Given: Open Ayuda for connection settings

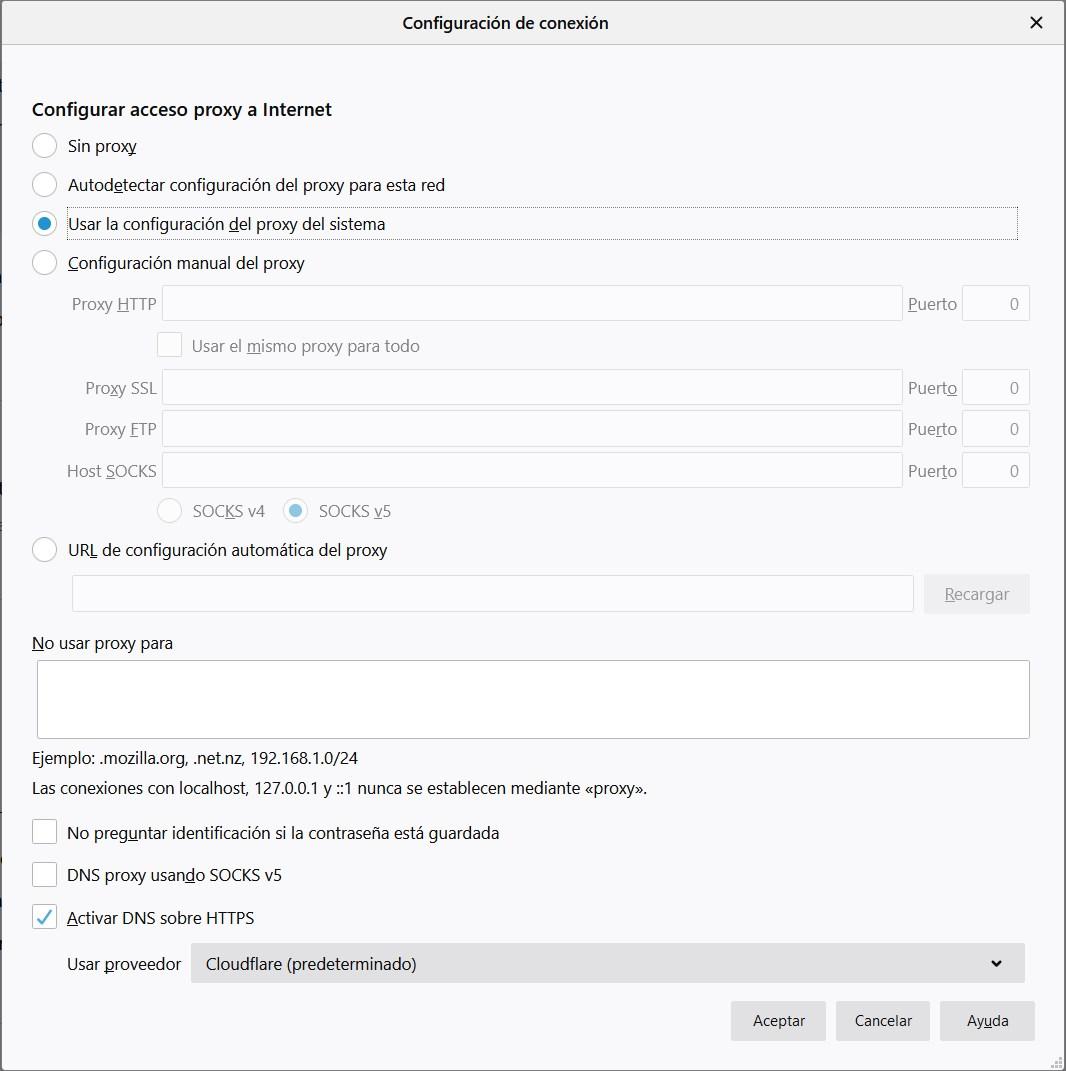Looking at the screenshot, I should click(x=987, y=1021).
